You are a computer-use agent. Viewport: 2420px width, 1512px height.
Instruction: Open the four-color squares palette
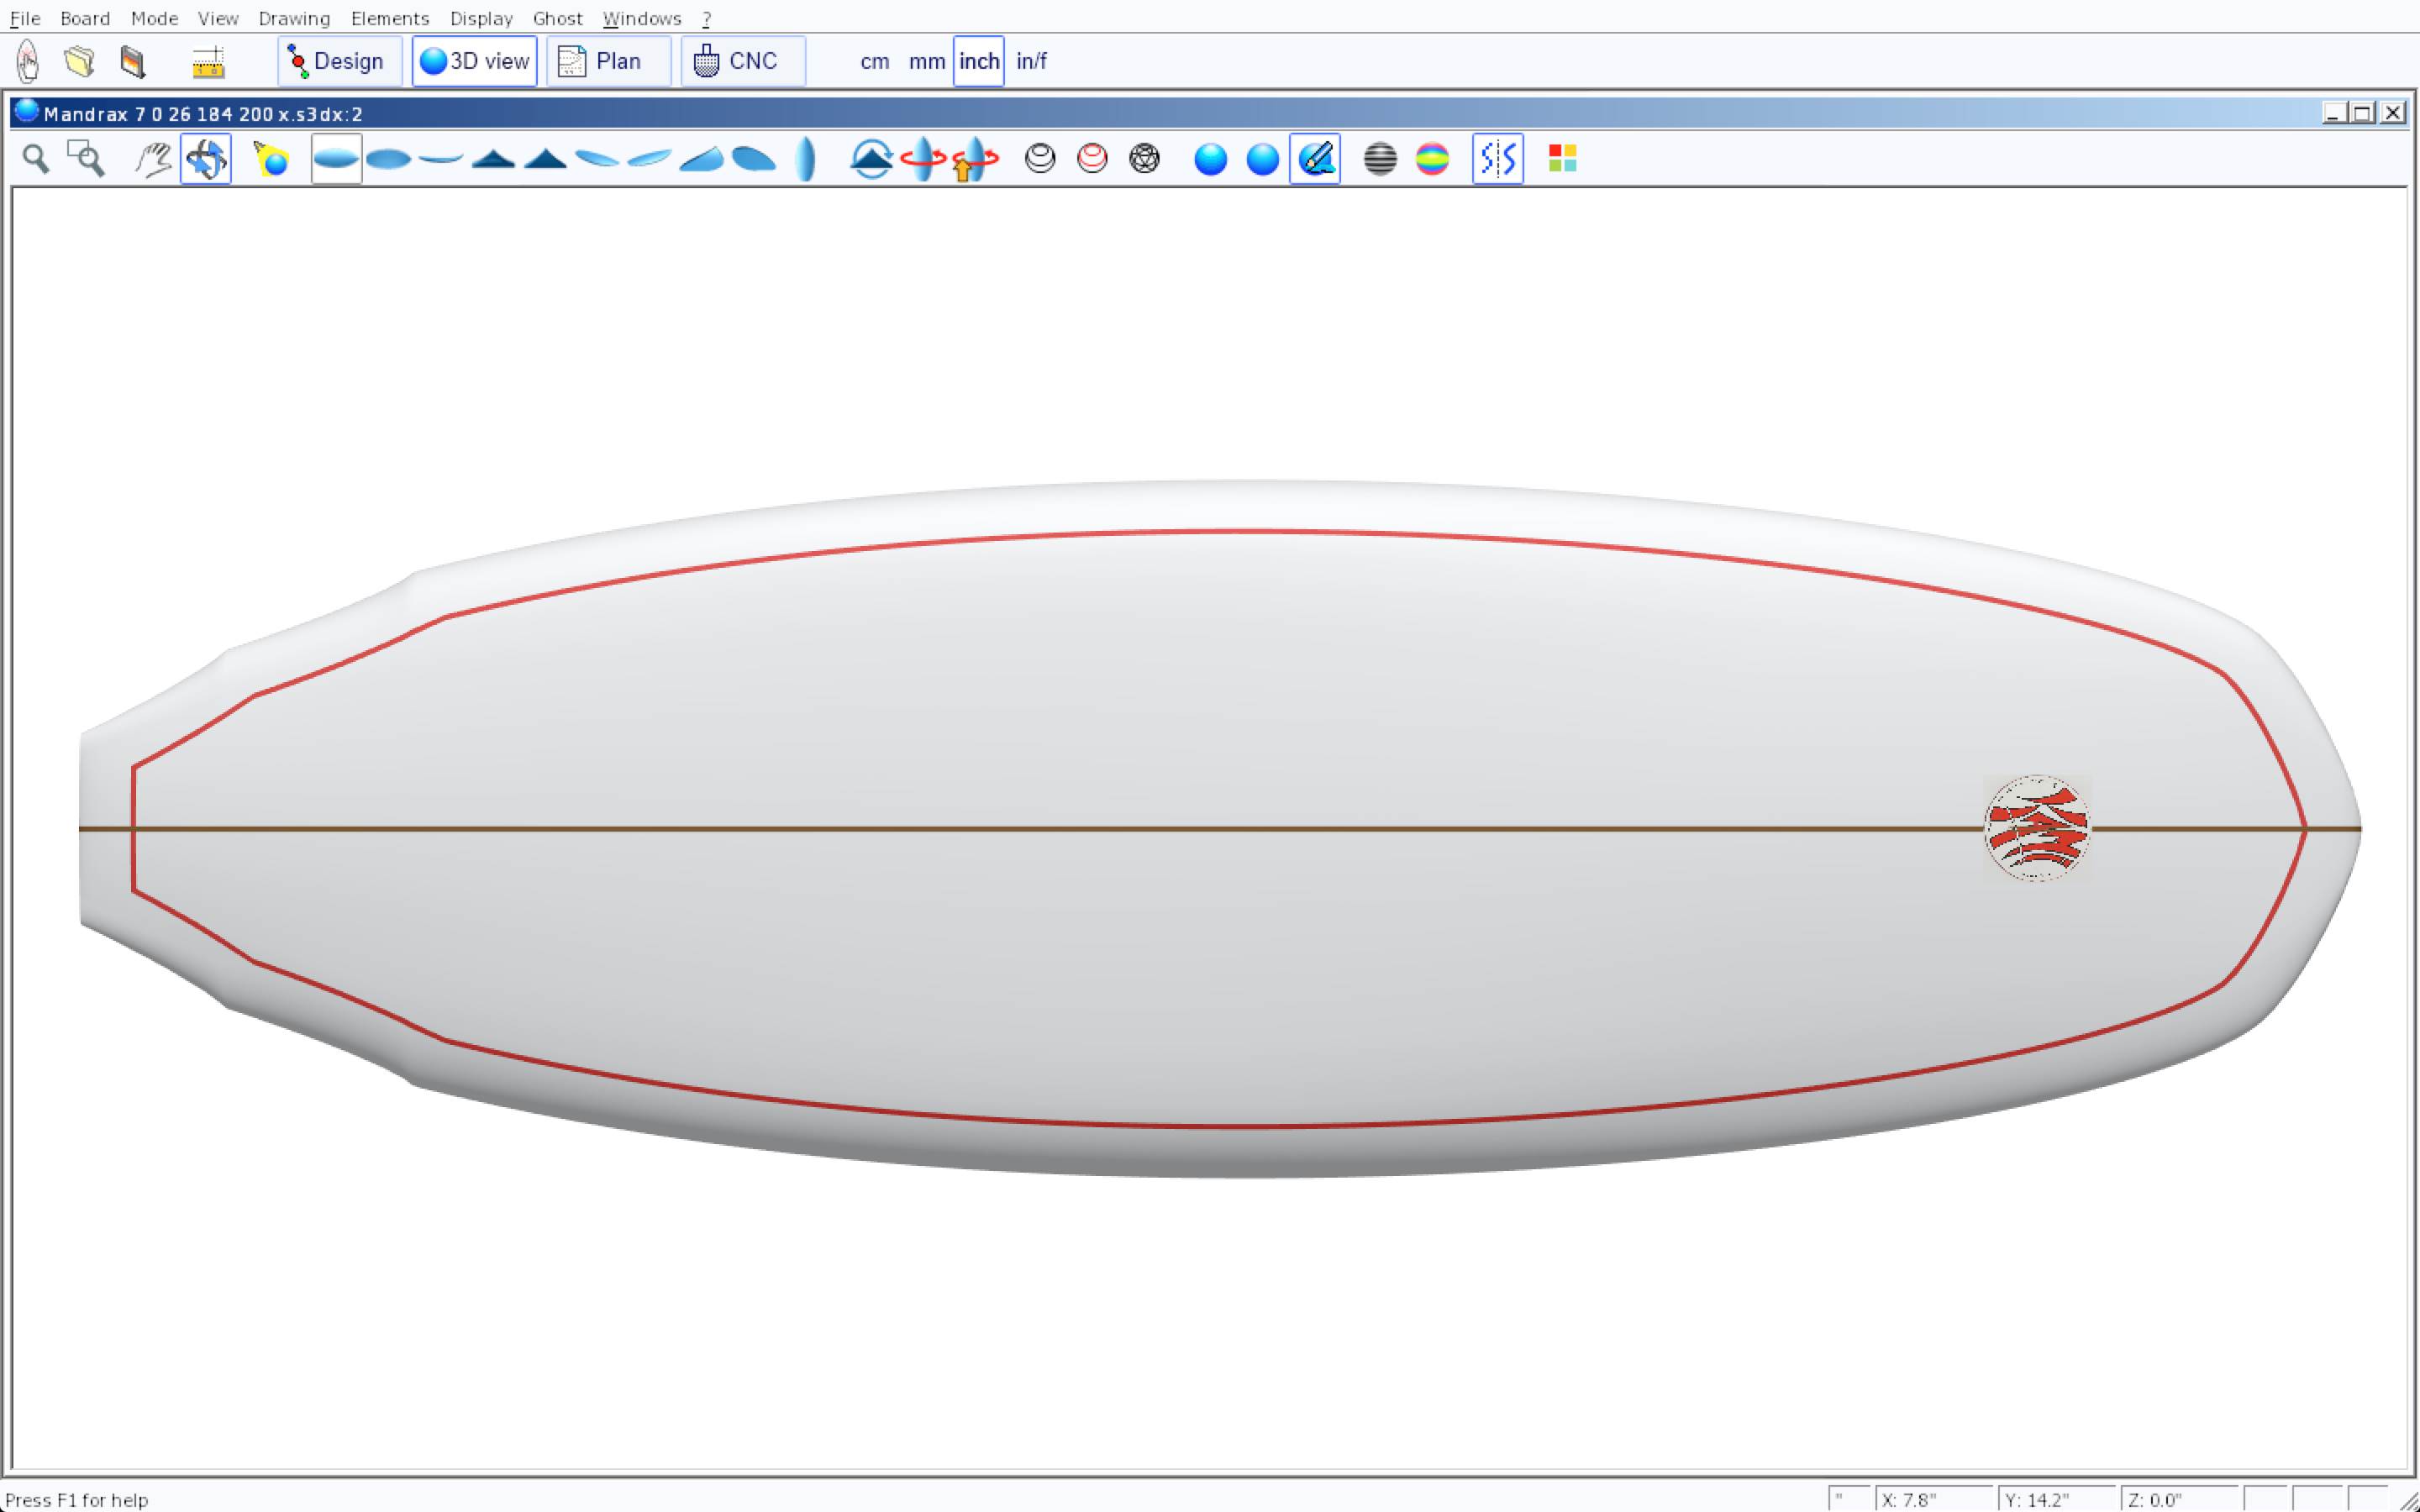tap(1562, 159)
